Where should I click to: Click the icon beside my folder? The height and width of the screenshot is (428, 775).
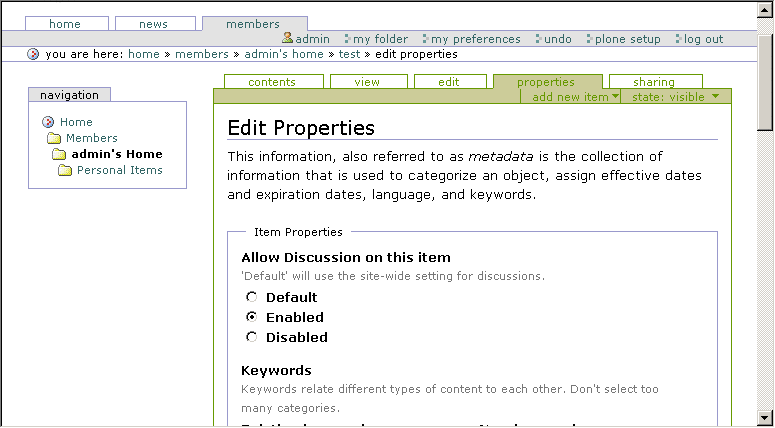point(347,39)
